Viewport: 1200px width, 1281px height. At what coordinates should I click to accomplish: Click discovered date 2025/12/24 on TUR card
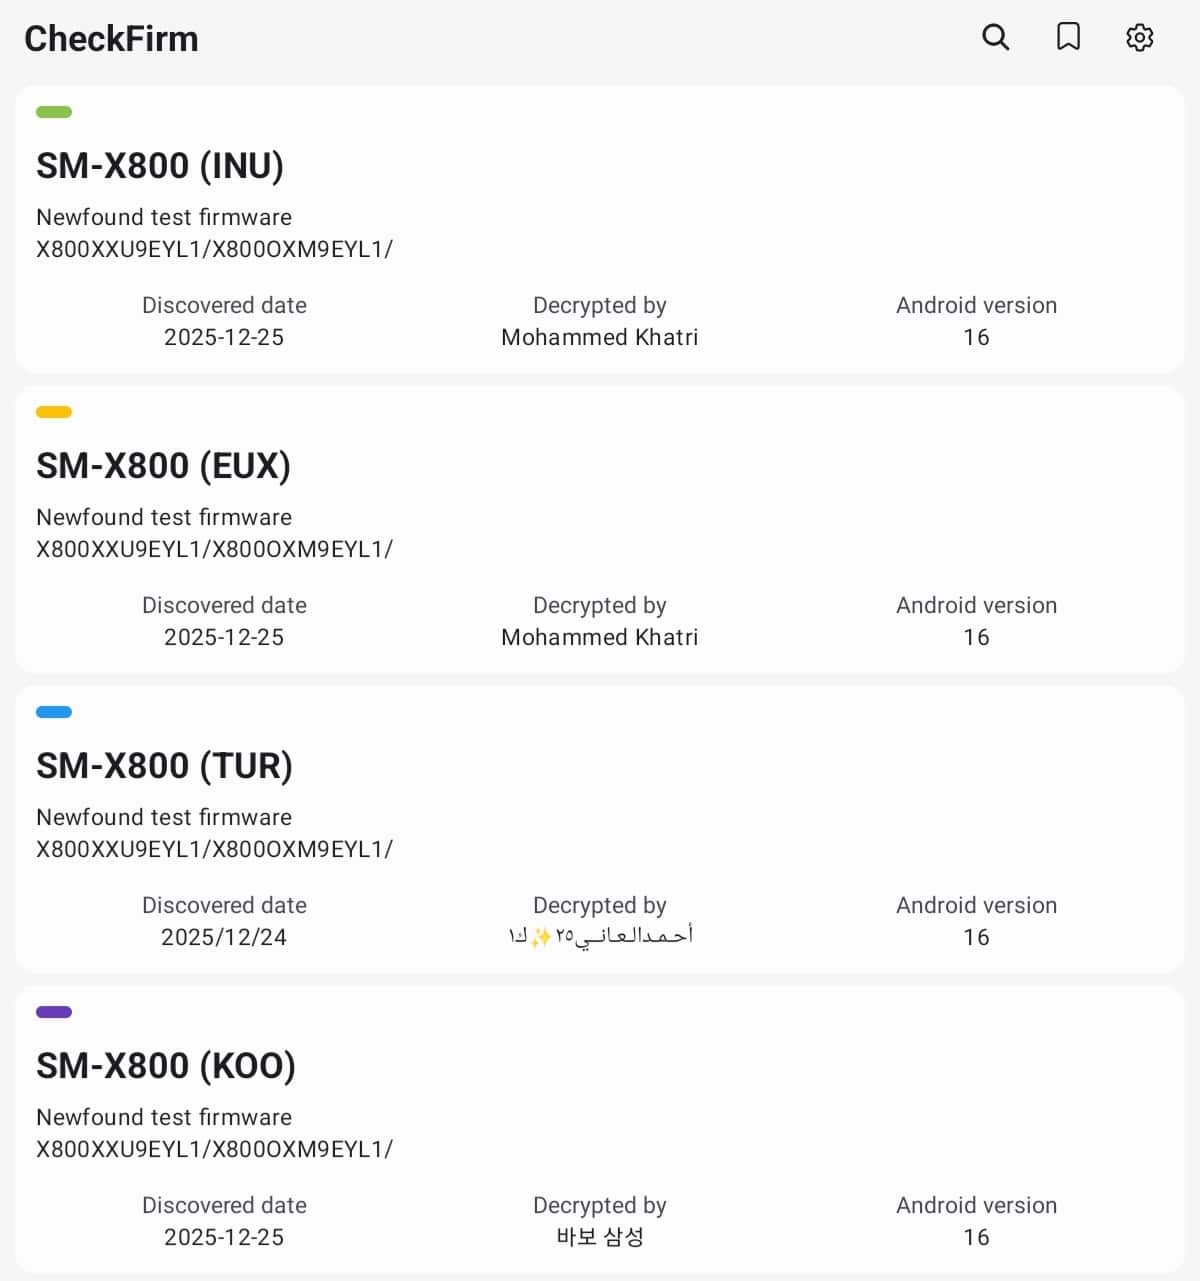click(x=224, y=937)
